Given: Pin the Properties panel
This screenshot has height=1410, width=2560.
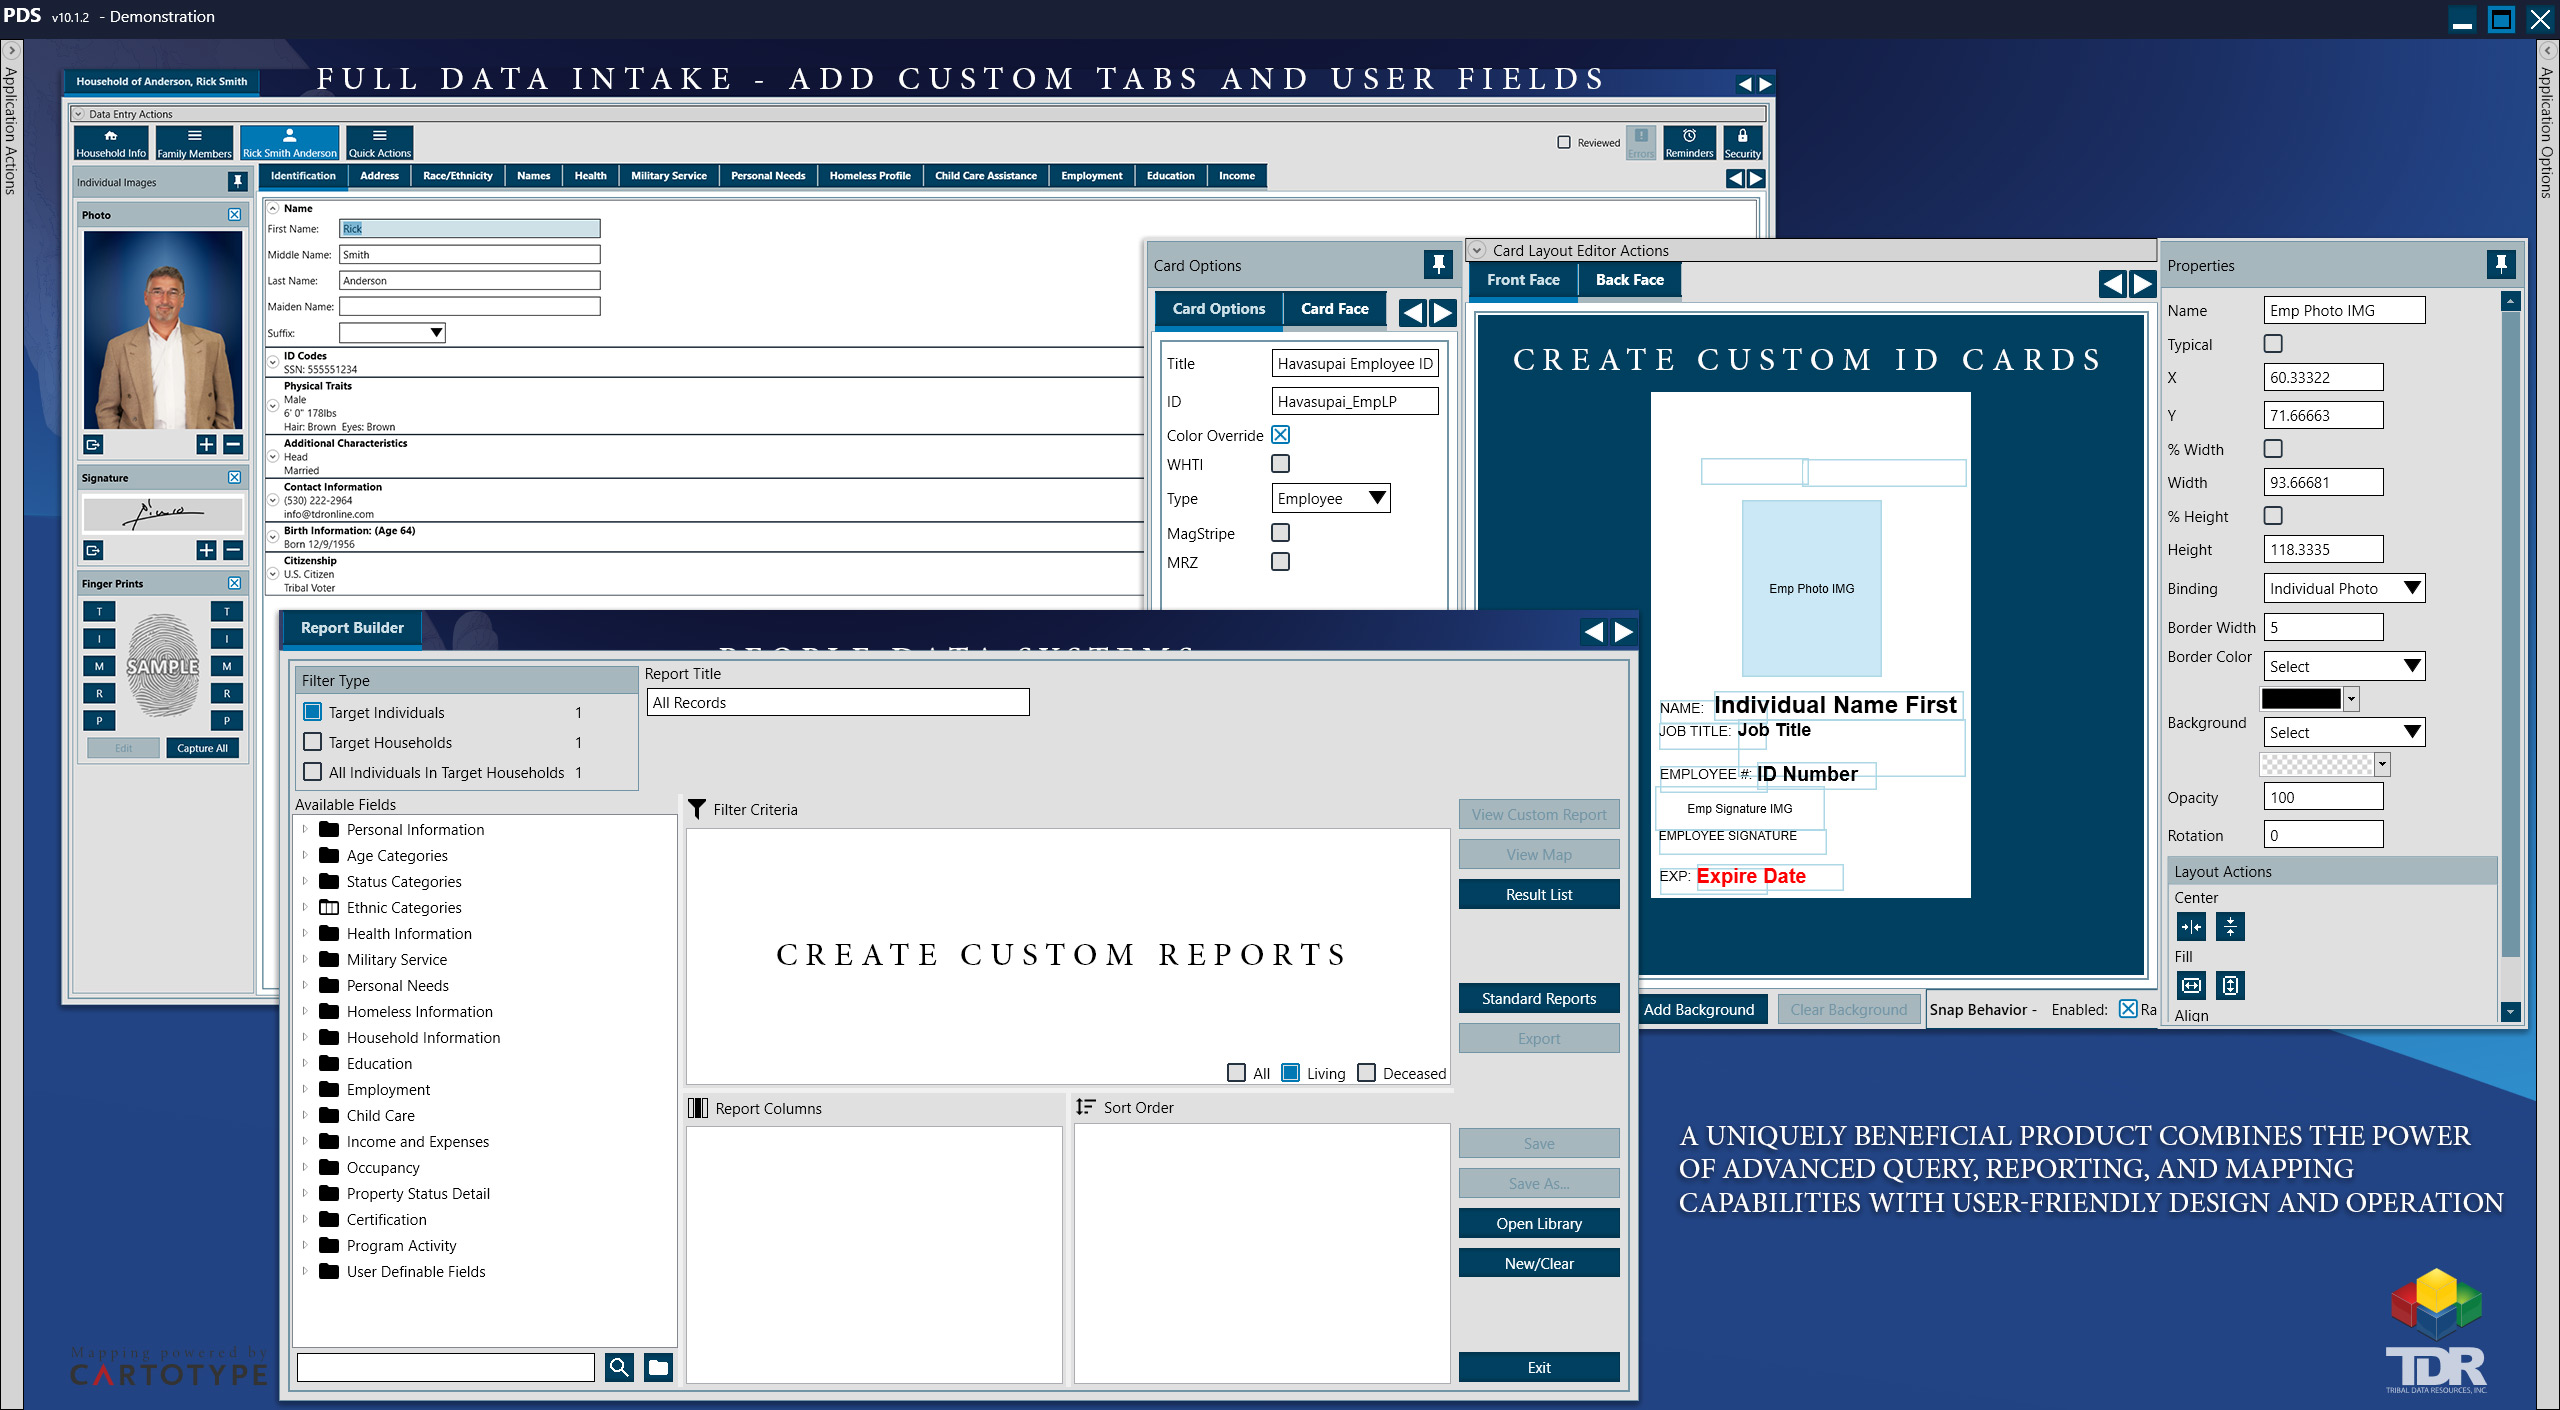Looking at the screenshot, I should pos(2500,265).
